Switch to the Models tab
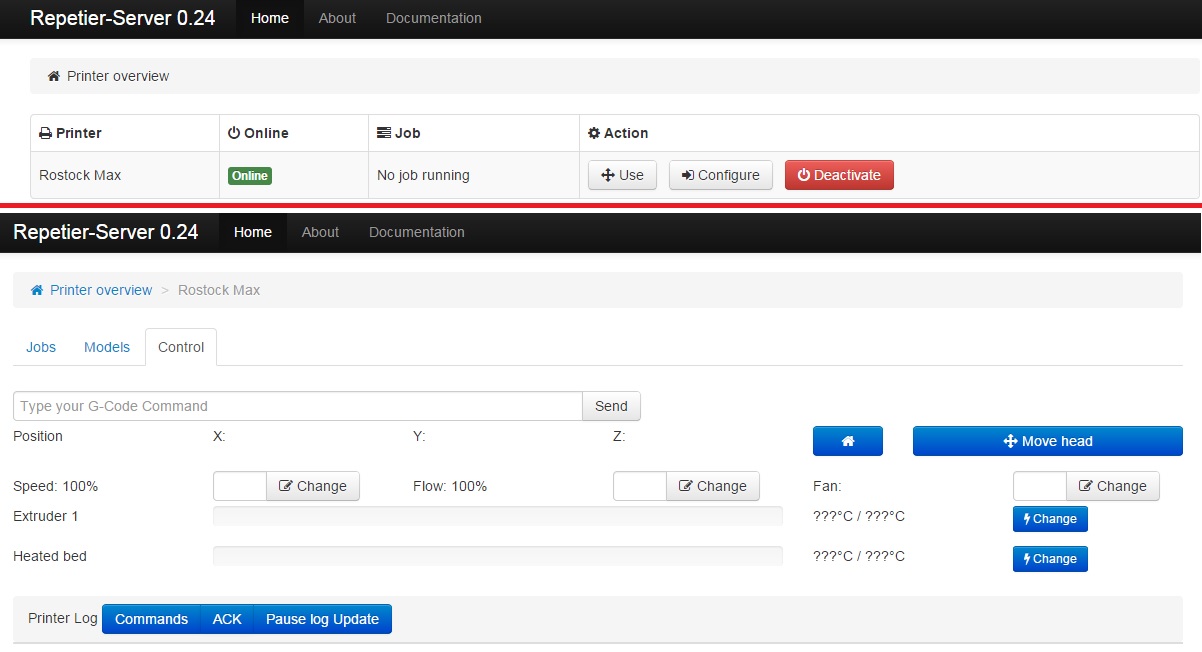 tap(107, 347)
